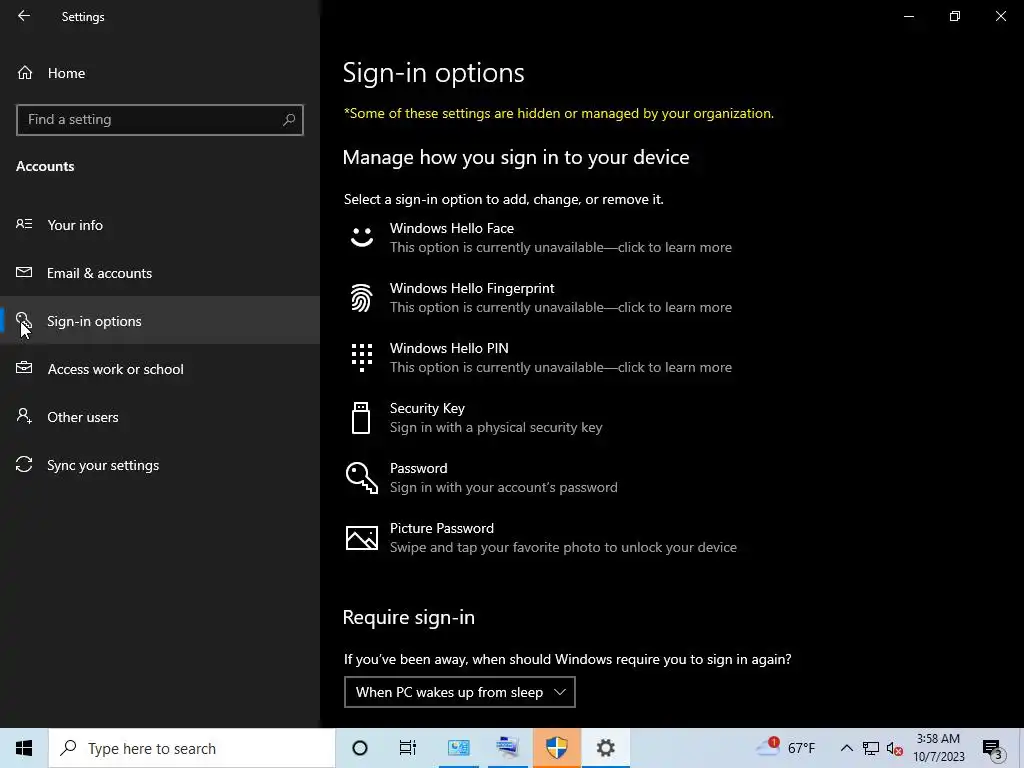The width and height of the screenshot is (1024, 768).
Task: Restore down the Settings window
Action: 955,16
